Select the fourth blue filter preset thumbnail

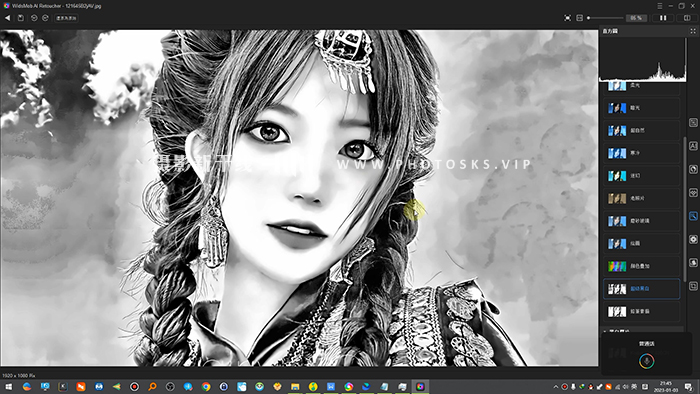617,153
